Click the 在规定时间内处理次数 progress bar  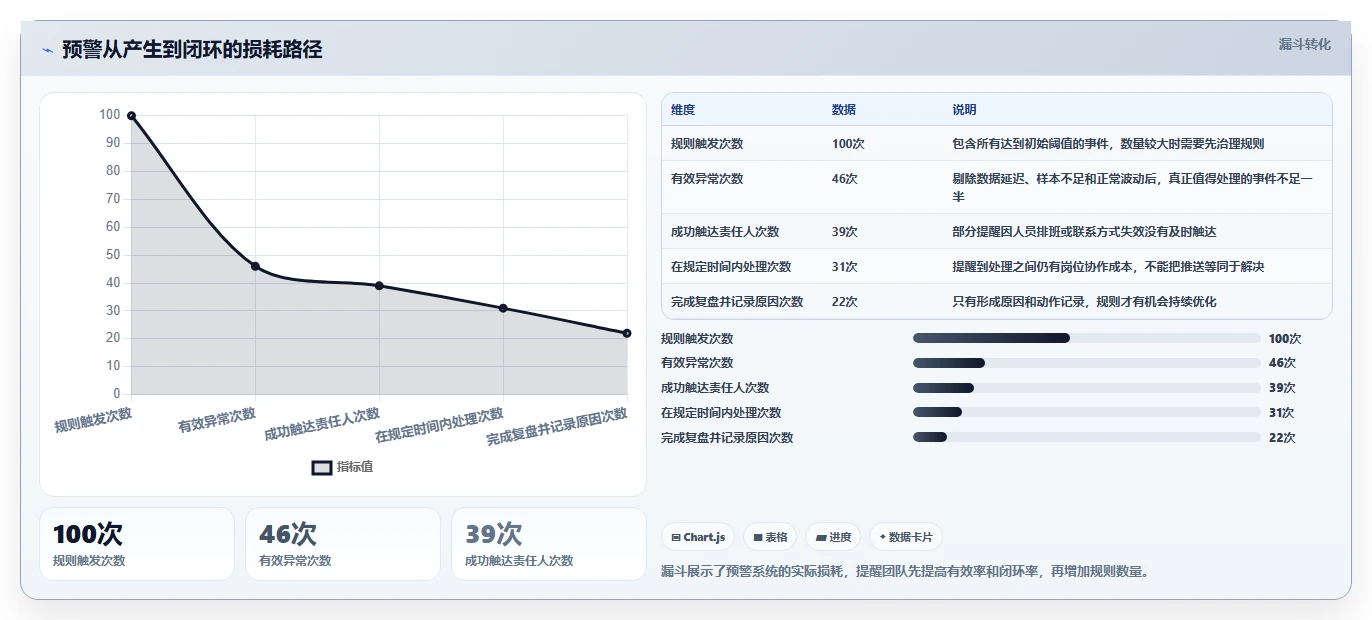pos(1087,413)
